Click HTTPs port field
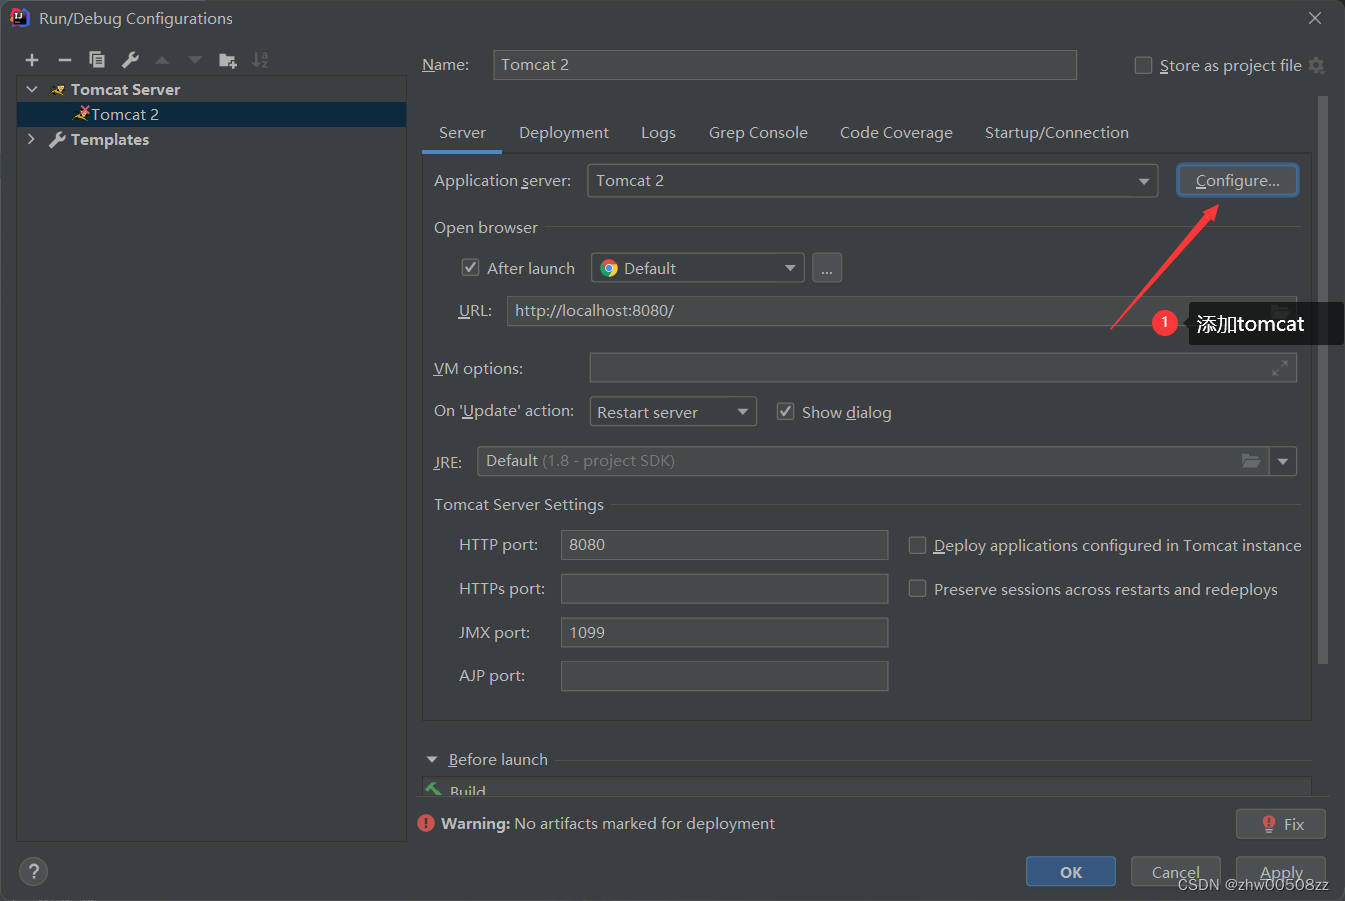Image resolution: width=1345 pixels, height=901 pixels. coord(724,589)
